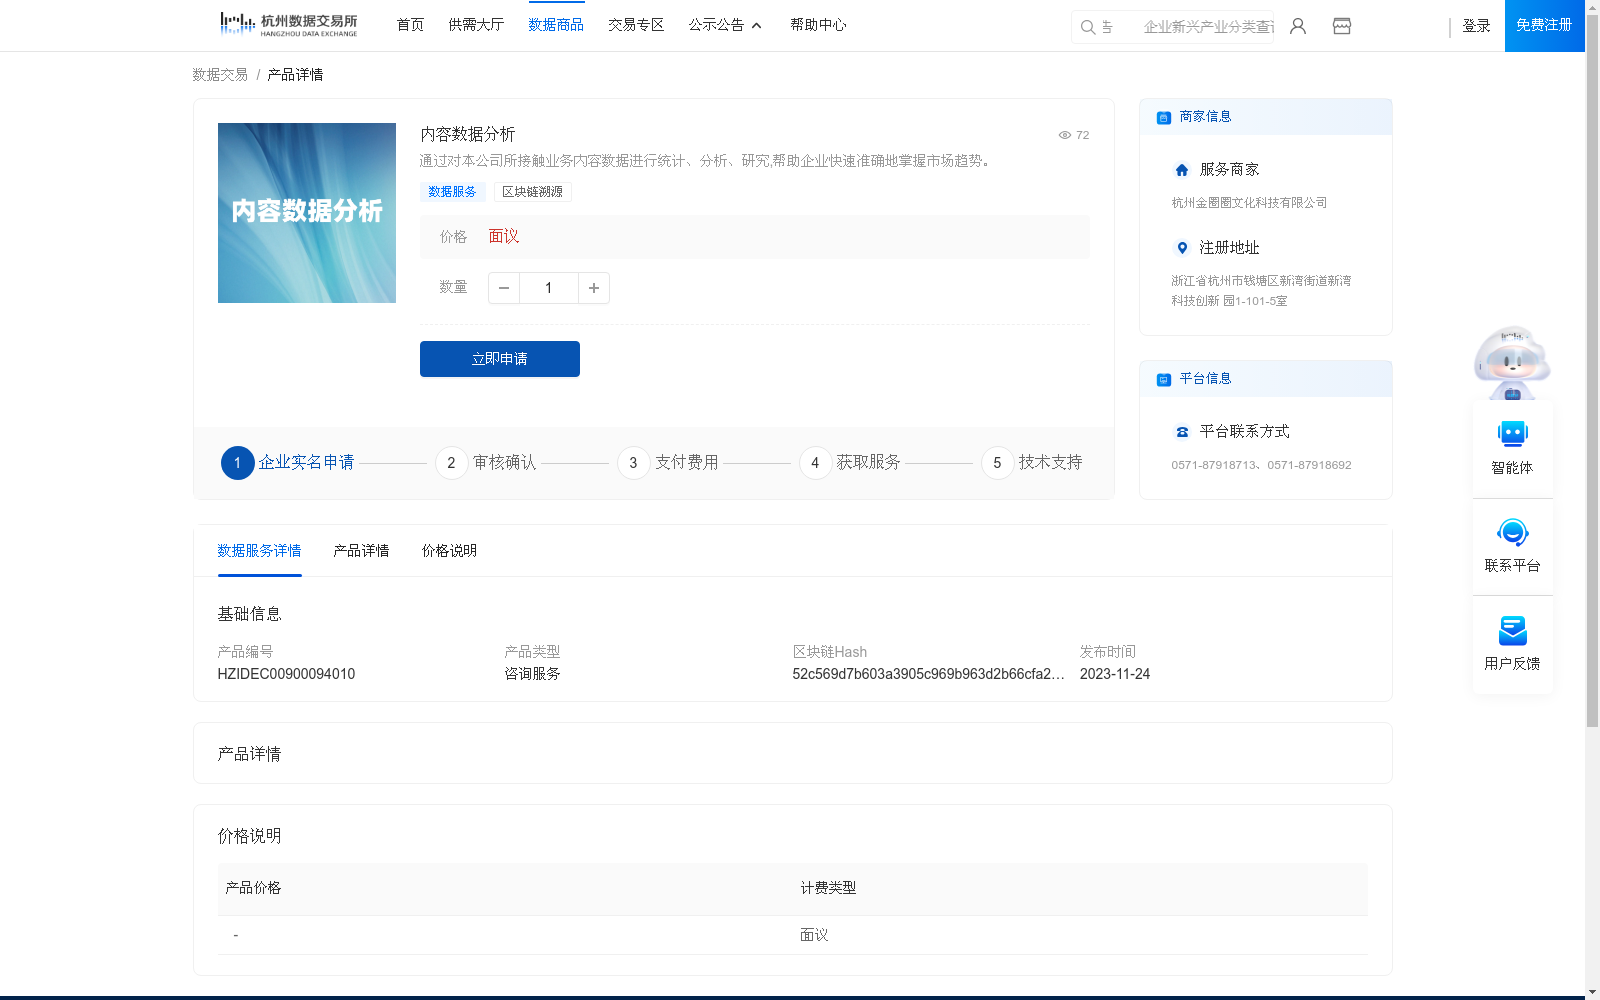The image size is (1600, 1000).
Task: Click the 产品价格 column header
Action: 253,888
